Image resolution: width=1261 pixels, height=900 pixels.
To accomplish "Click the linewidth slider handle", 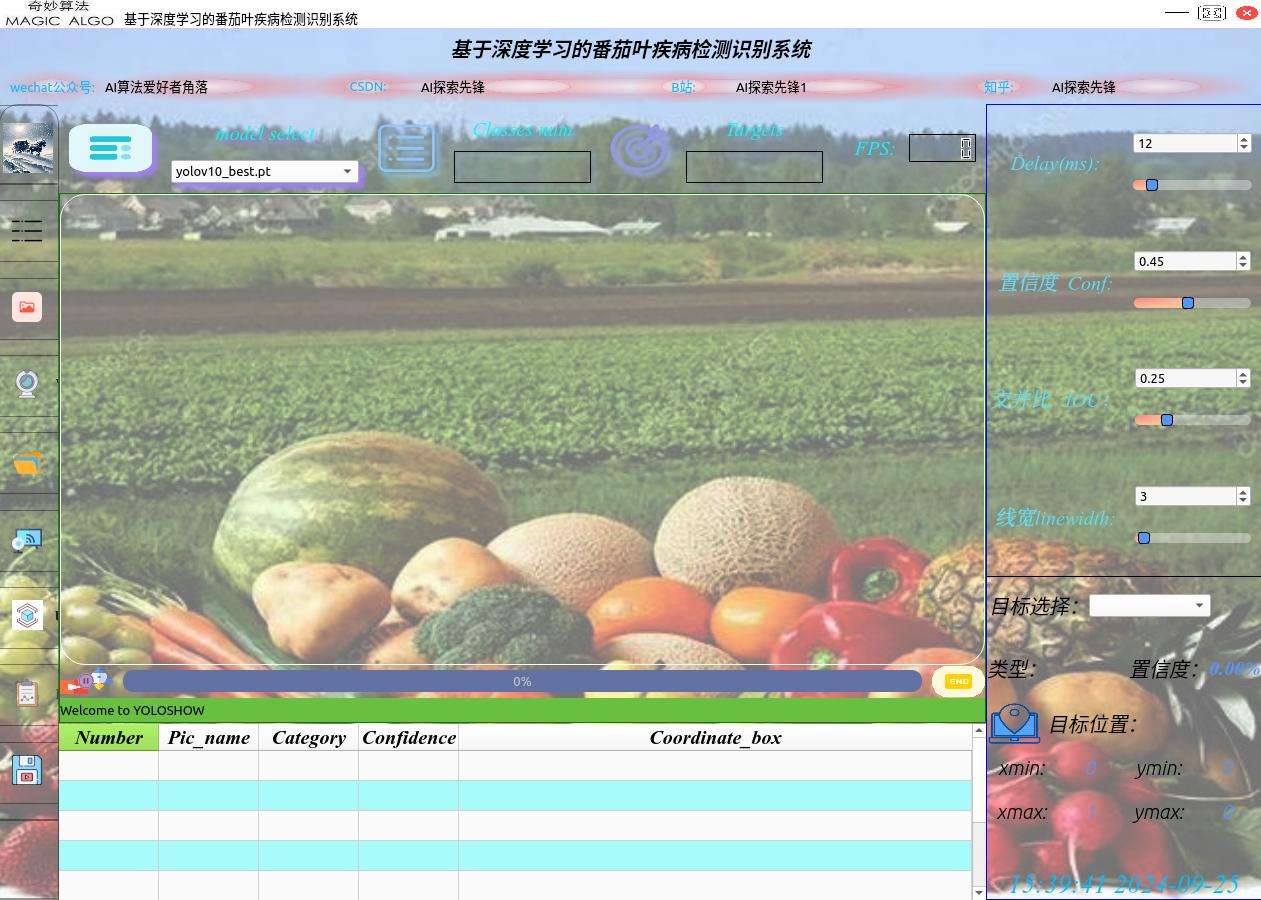I will click(1144, 538).
